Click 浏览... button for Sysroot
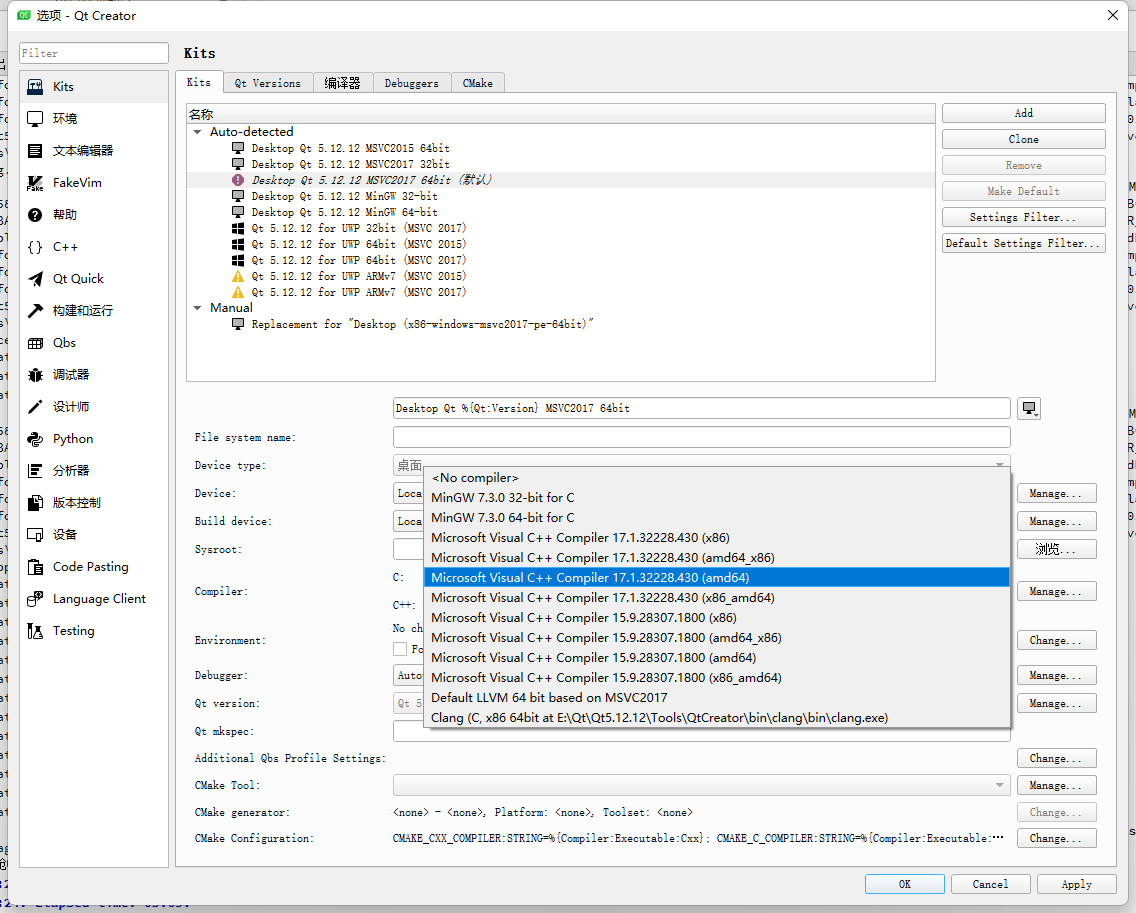 [1056, 549]
